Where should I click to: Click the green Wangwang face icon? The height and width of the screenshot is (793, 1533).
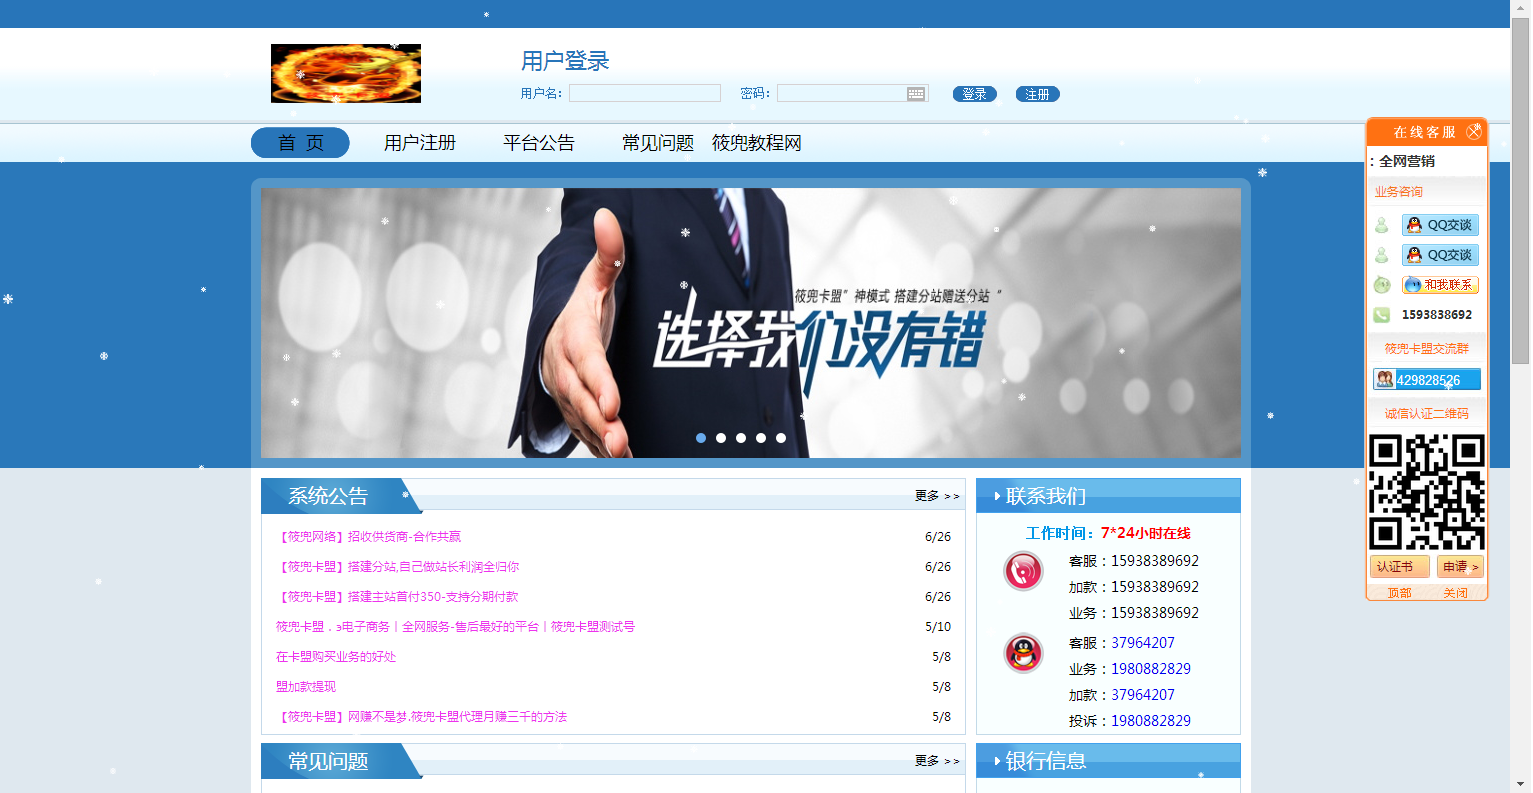[x=1382, y=285]
